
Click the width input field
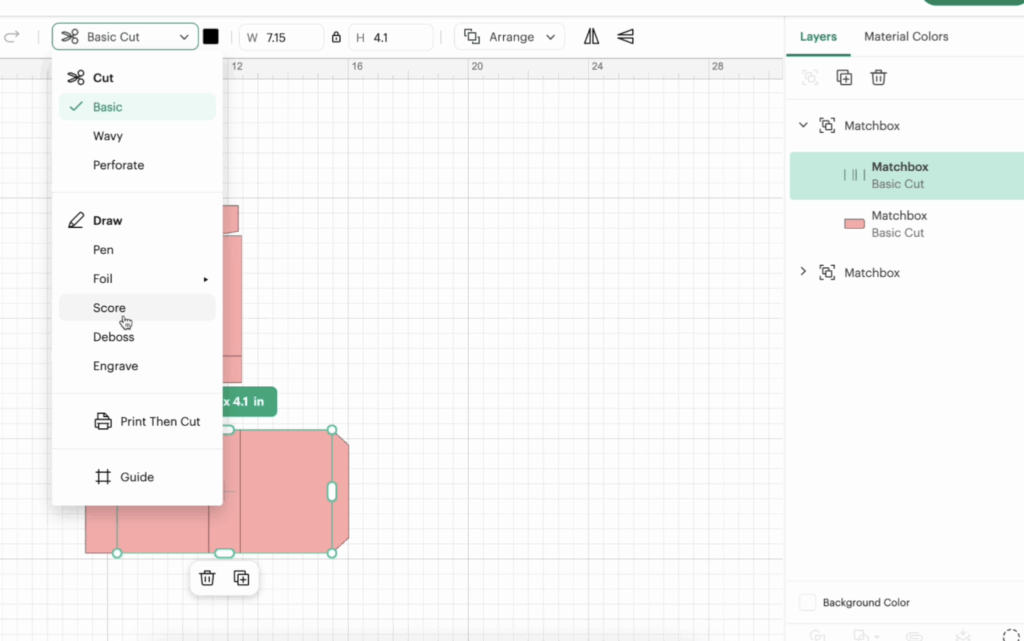click(290, 38)
